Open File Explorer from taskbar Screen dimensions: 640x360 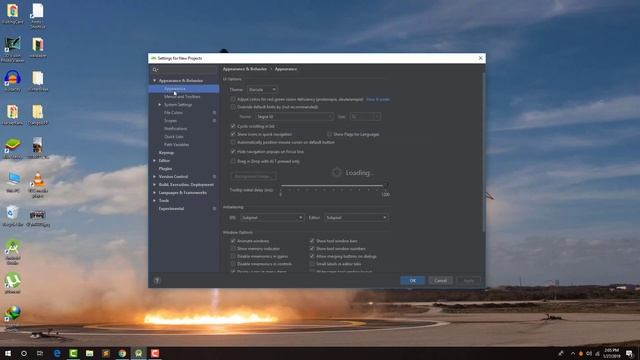[89, 353]
